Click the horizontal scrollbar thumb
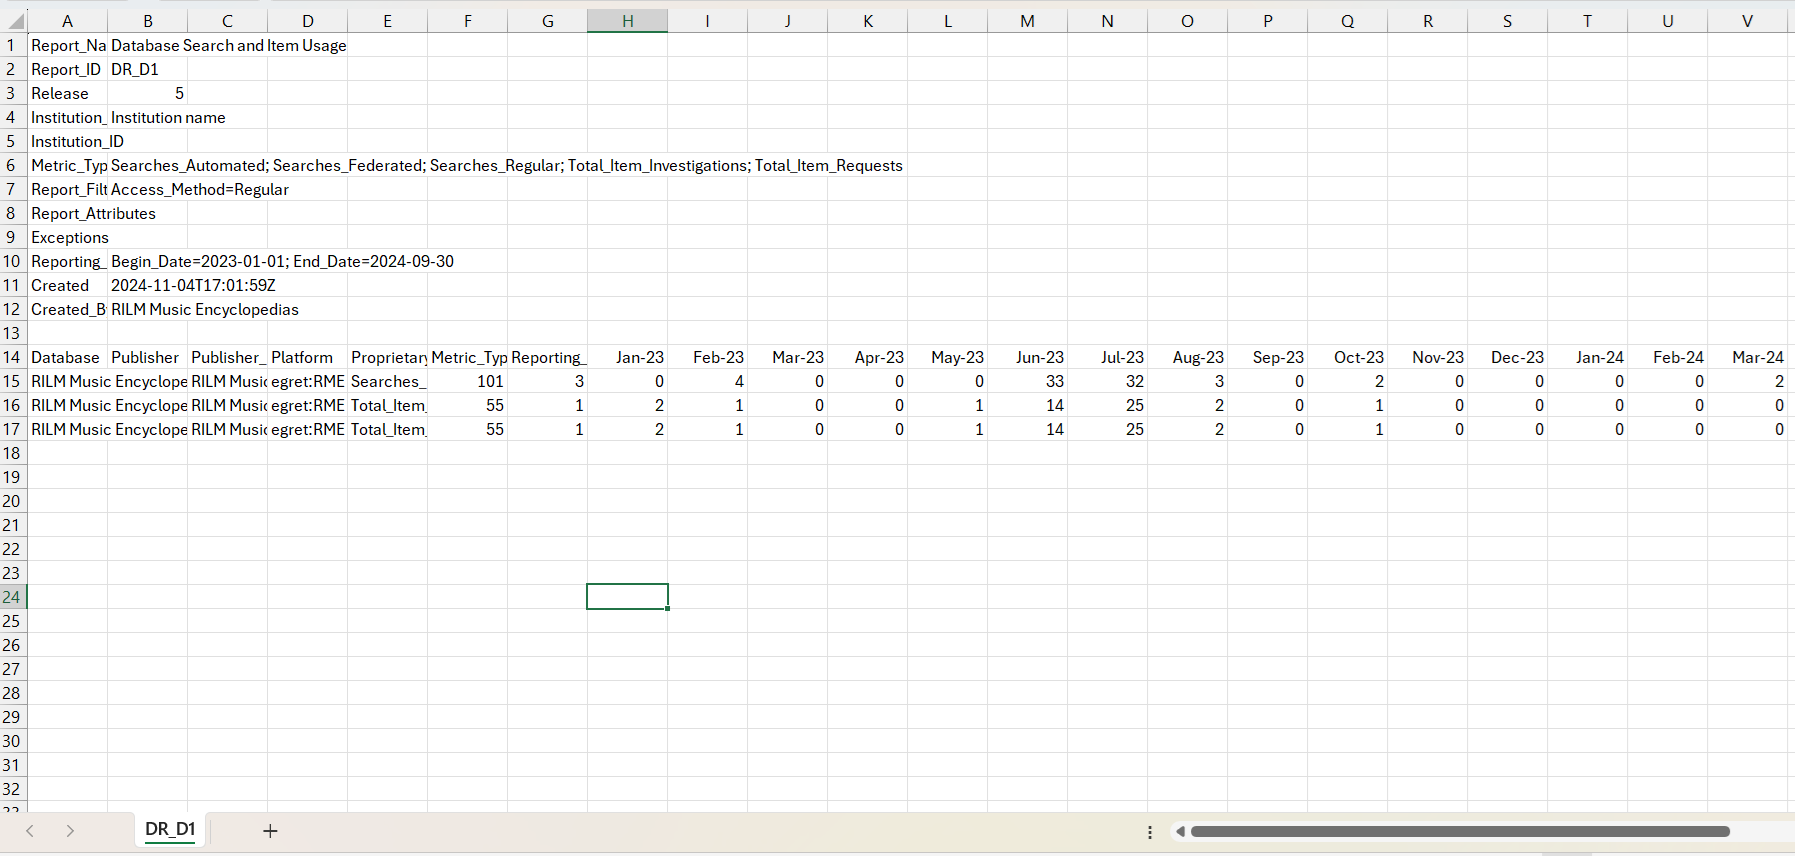1795x856 pixels. 1460,832
